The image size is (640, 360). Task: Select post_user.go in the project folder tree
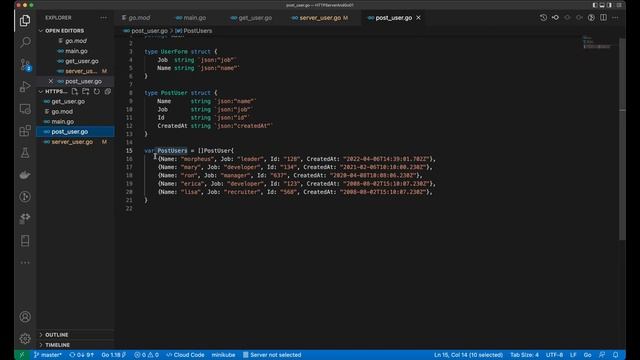(75, 131)
